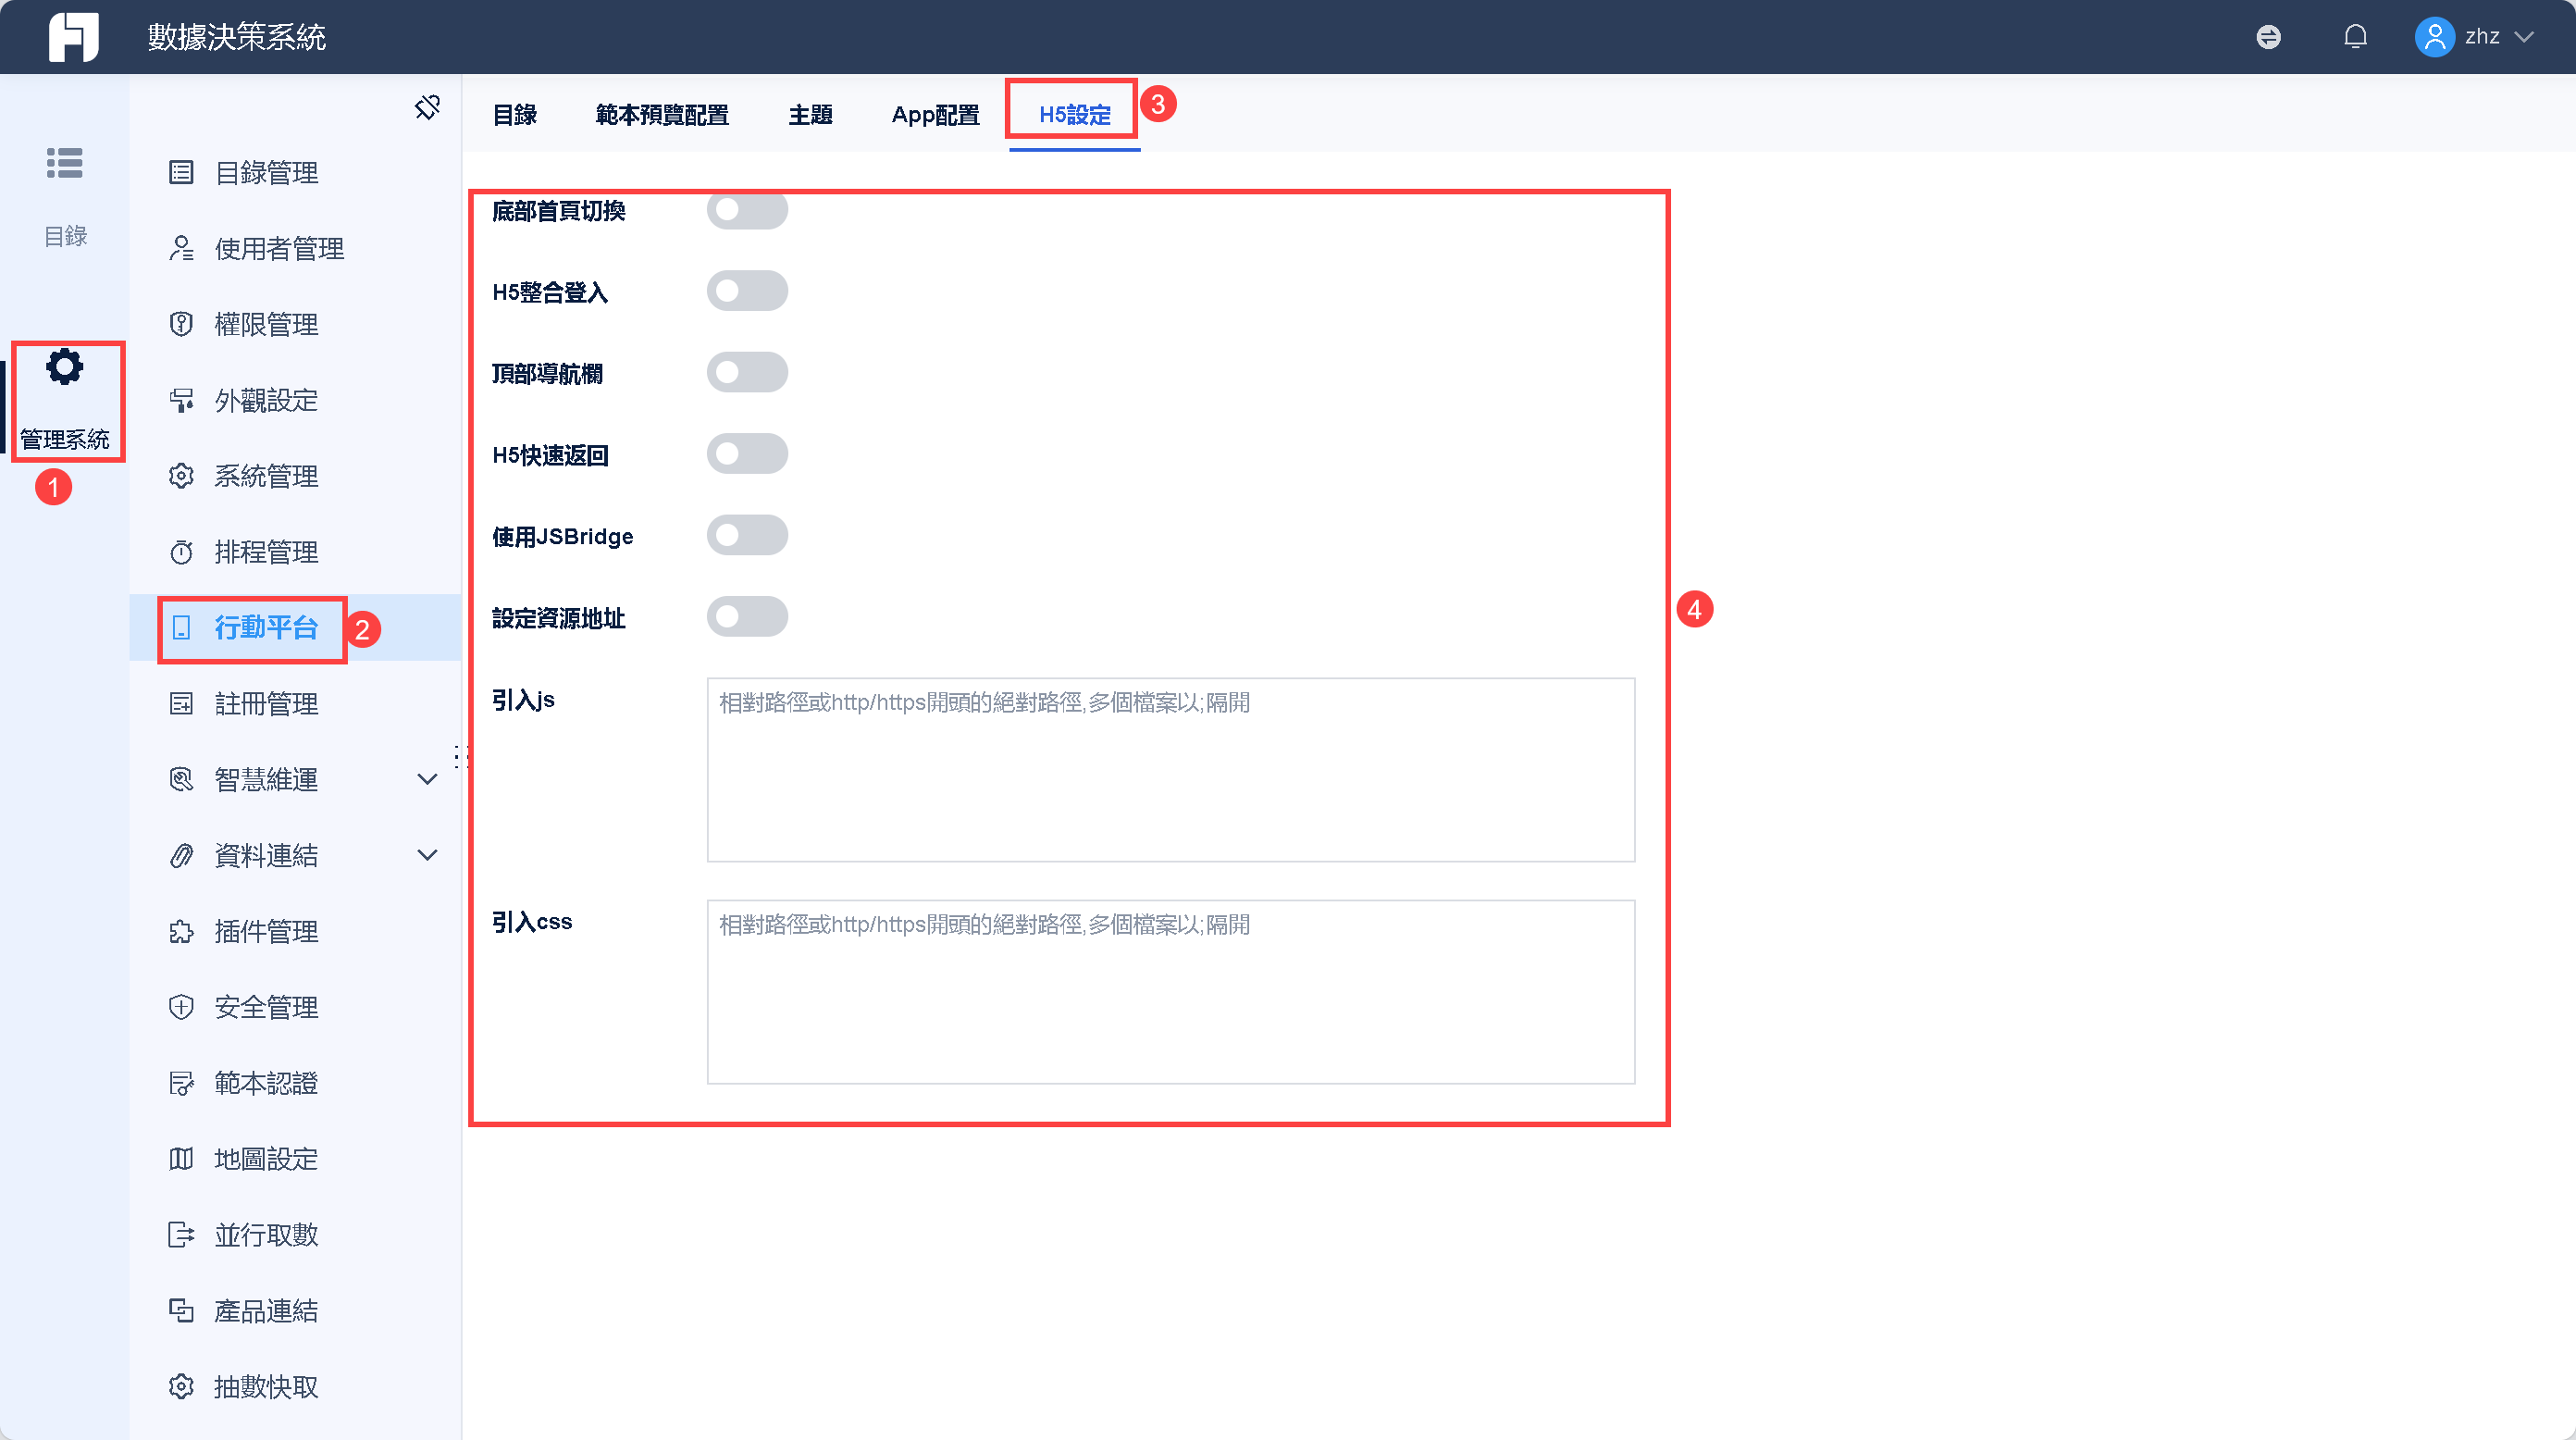2576x1440 pixels.
Task: Open the notification bell
Action: tap(2355, 37)
